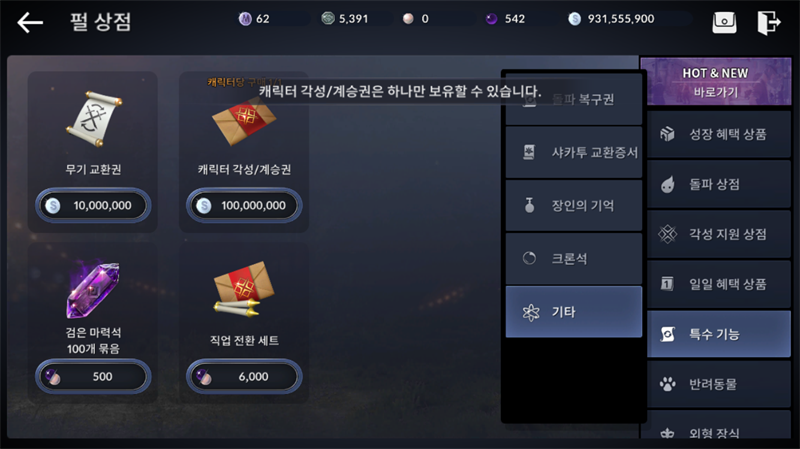The image size is (800, 449).
Task: Select the 일일 혜택 상품 tab
Action: (719, 284)
